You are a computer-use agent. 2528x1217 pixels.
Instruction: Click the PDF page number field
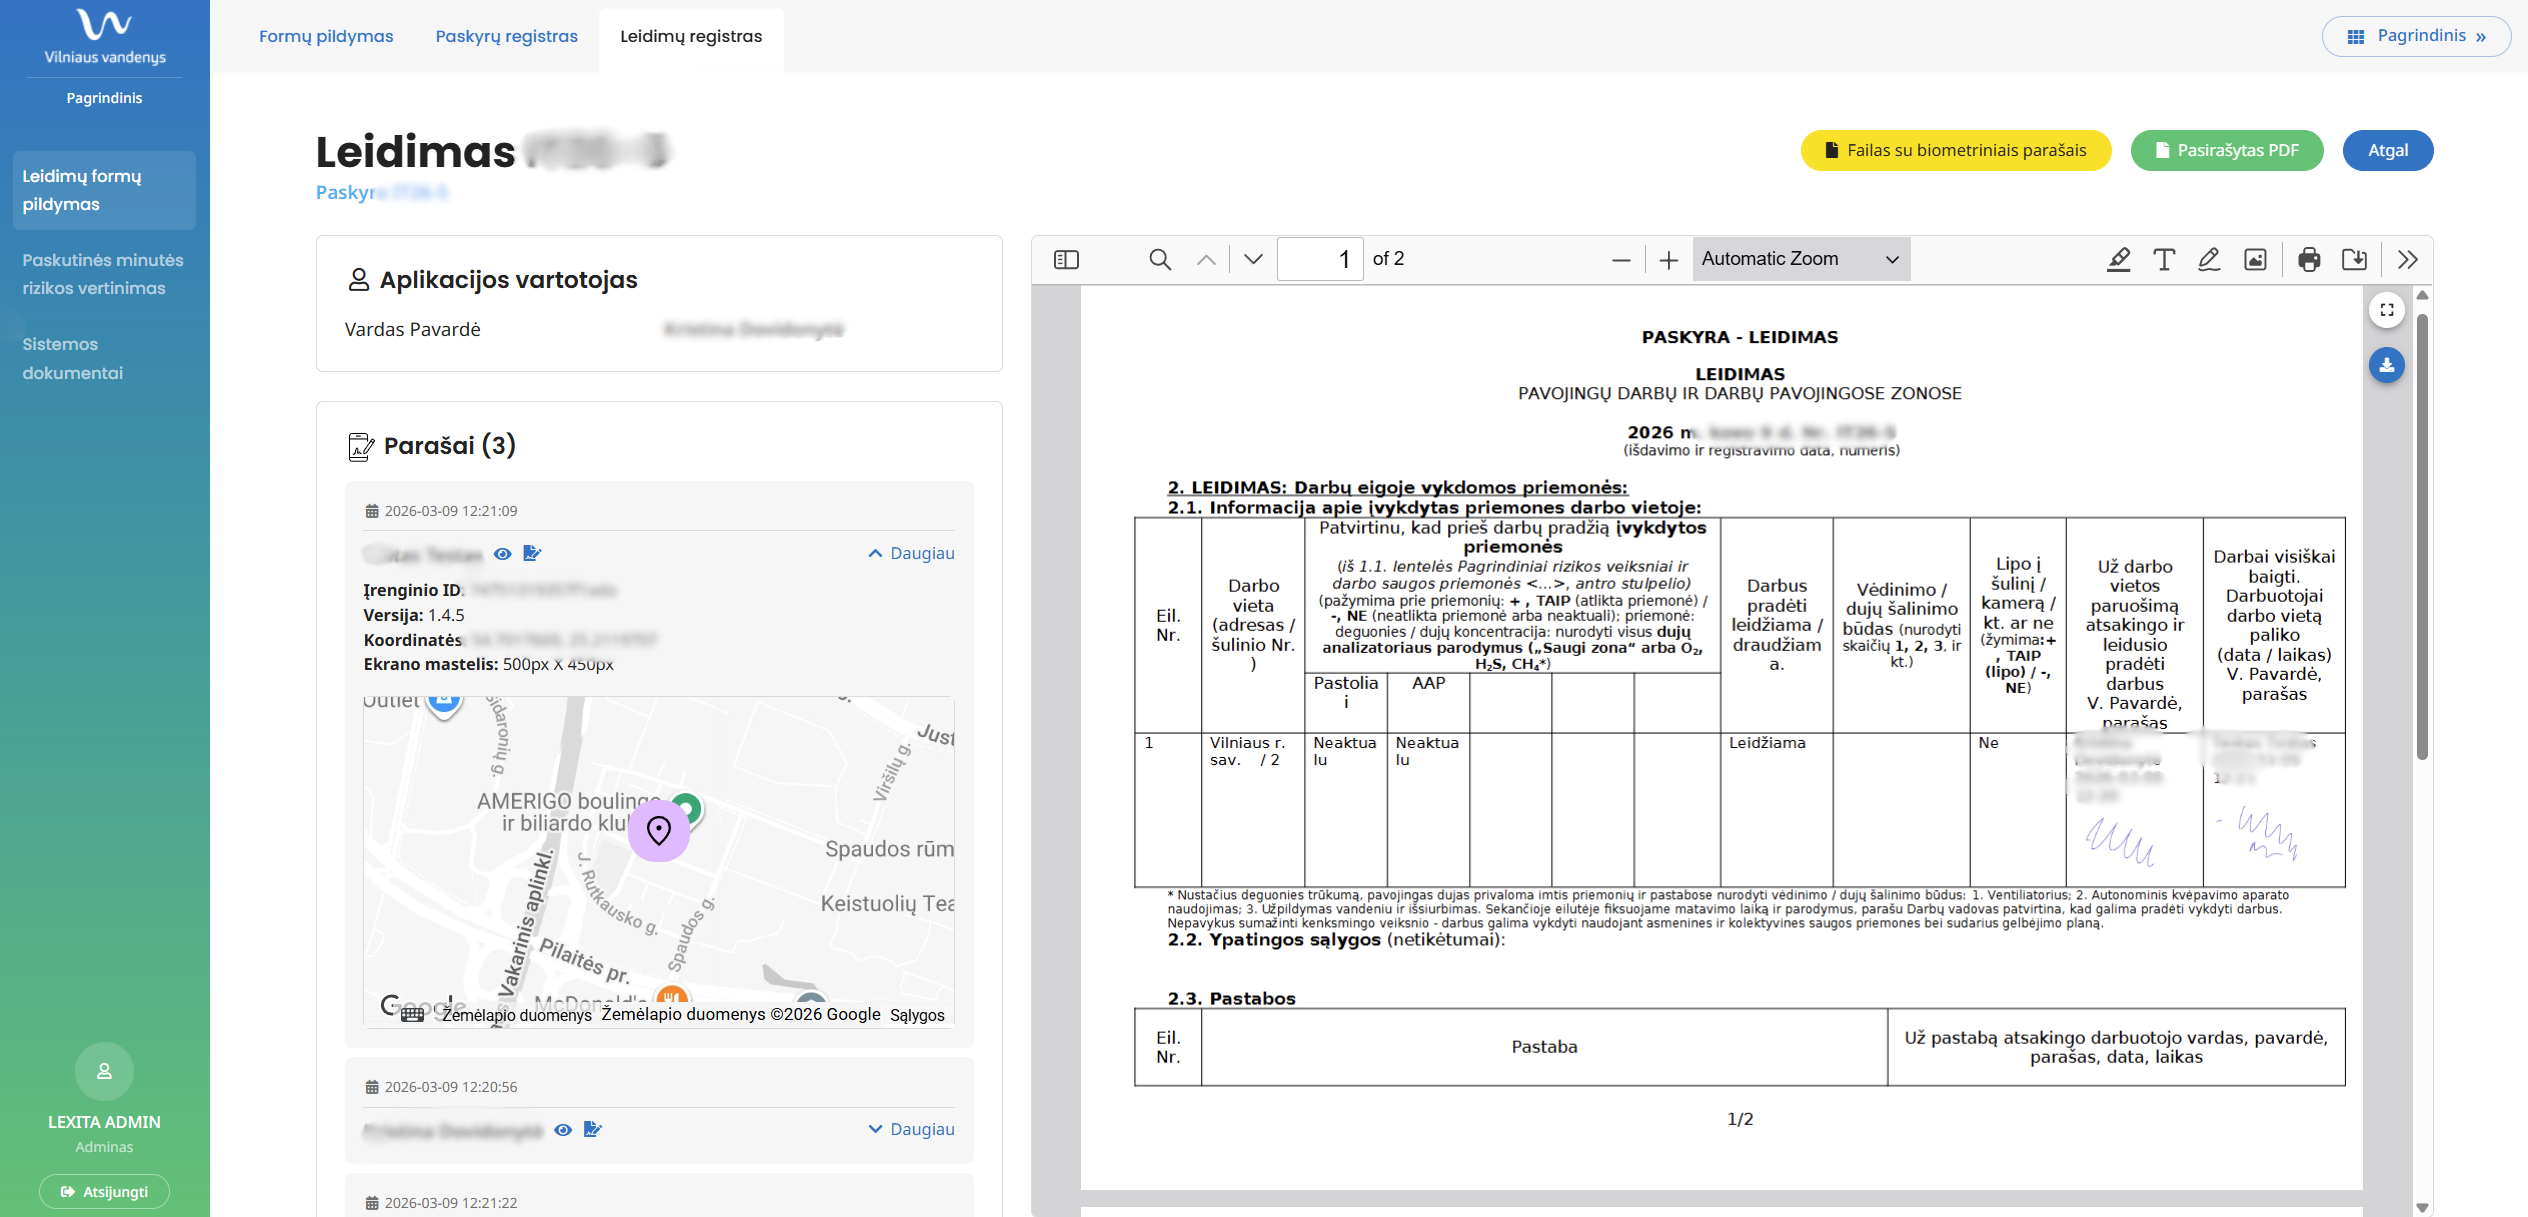1320,259
